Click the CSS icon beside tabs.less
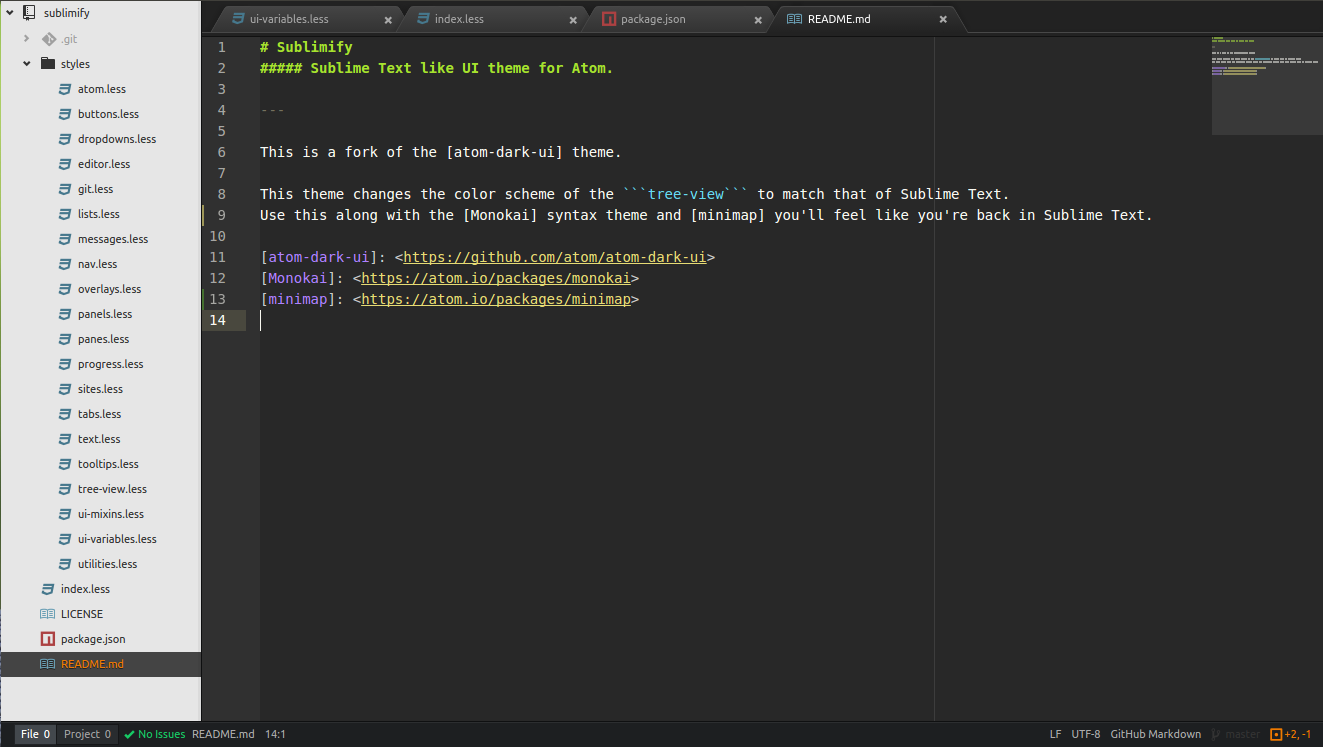This screenshot has width=1323, height=747. point(64,414)
